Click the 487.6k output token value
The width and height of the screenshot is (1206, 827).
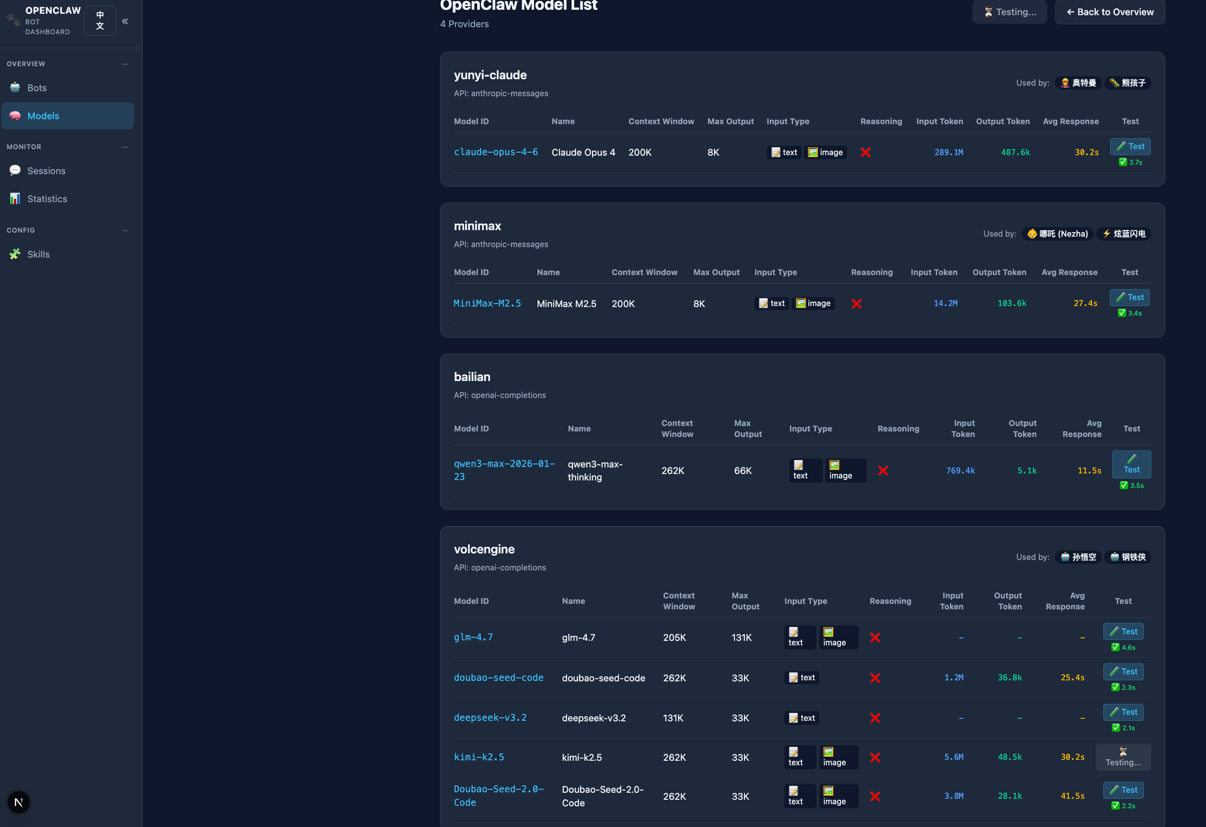pos(1015,152)
